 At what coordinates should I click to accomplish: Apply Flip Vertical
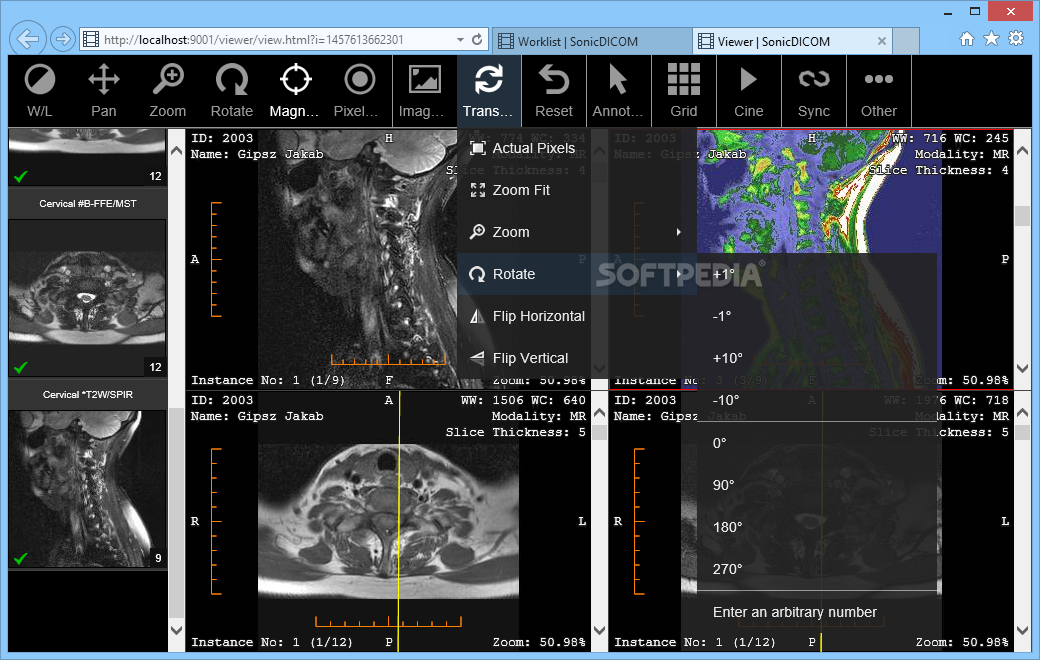(576, 358)
